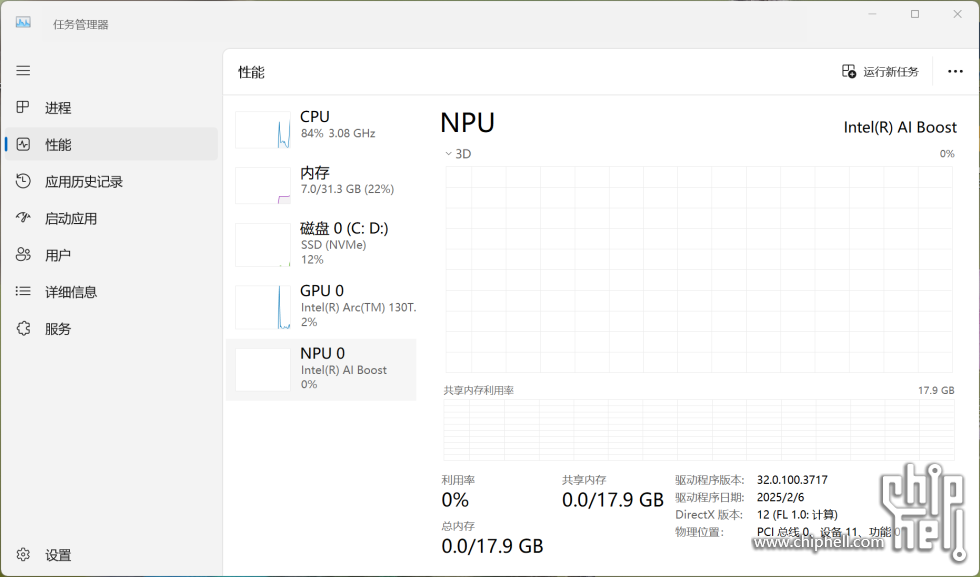Toggle the hamburger navigation menu

pyautogui.click(x=23, y=71)
